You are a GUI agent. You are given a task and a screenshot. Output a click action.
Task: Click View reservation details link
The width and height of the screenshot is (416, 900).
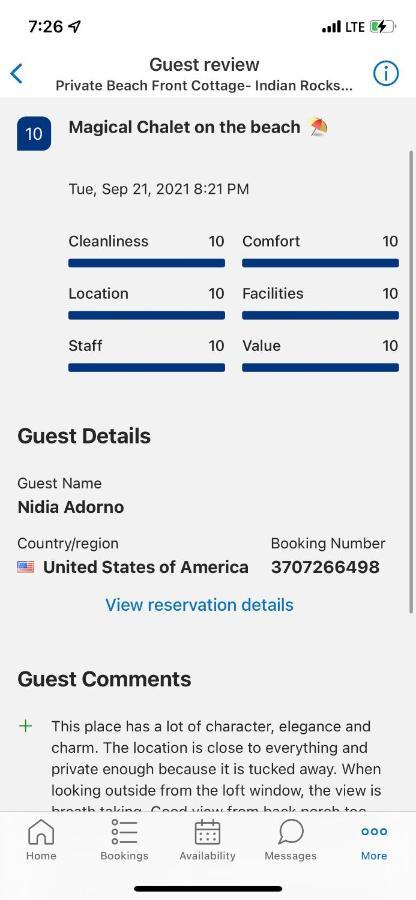(x=199, y=604)
